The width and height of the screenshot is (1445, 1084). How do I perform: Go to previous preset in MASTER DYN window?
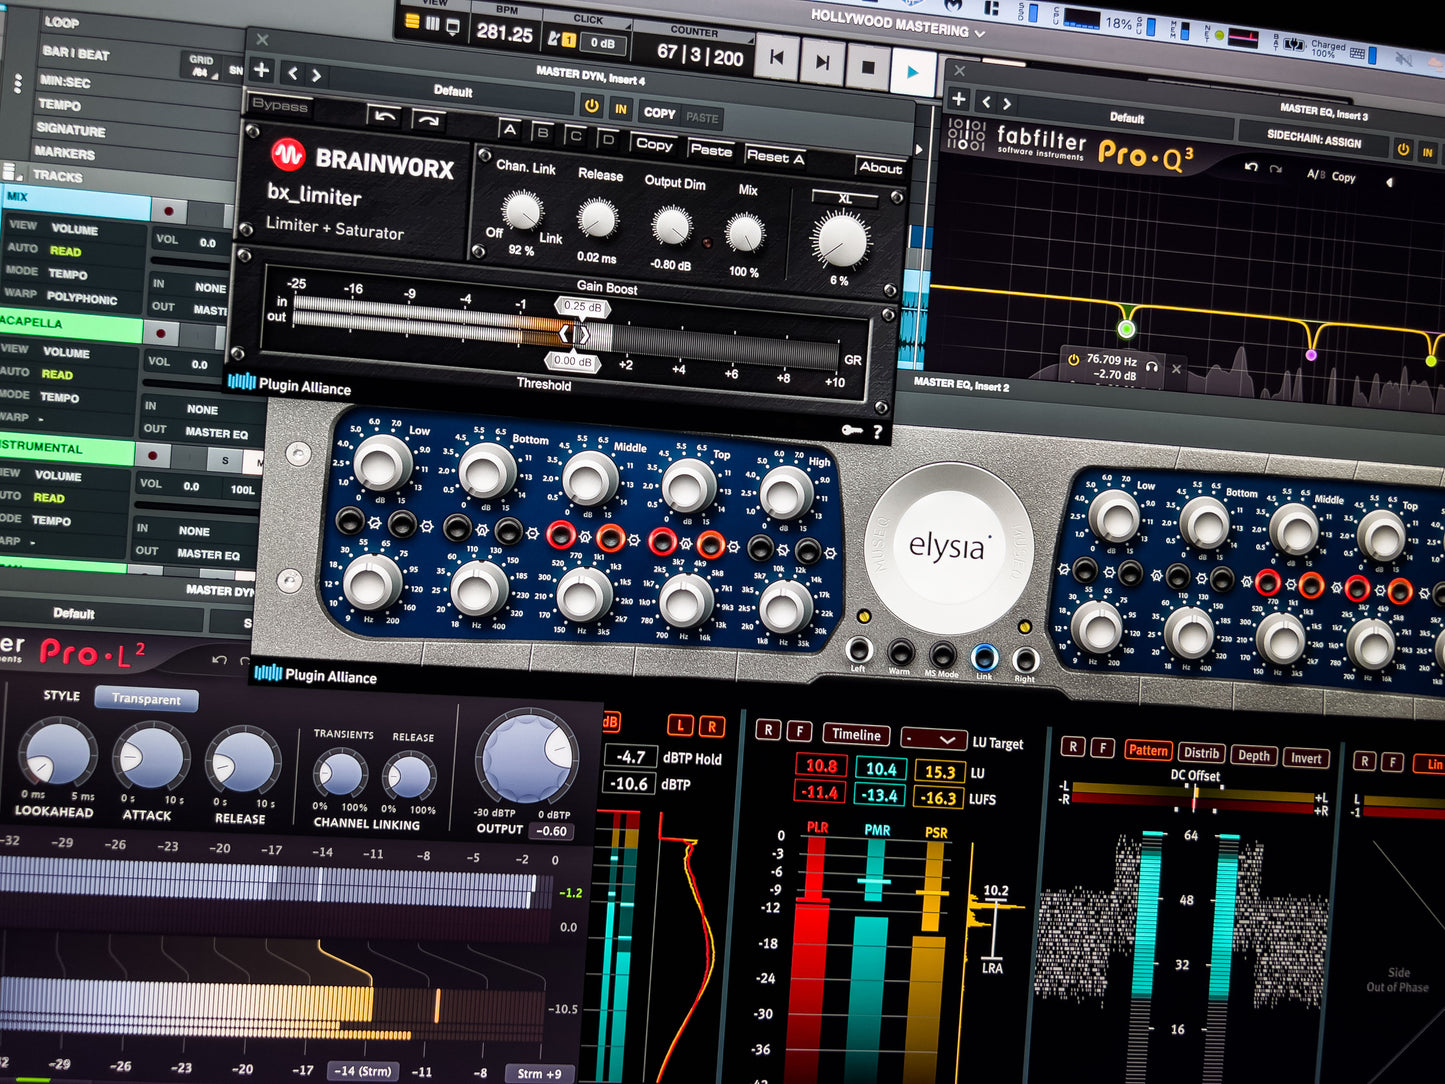tap(292, 73)
